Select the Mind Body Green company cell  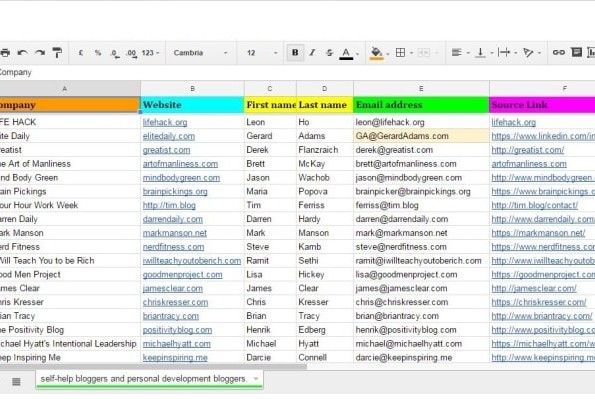pyautogui.click(x=70, y=178)
